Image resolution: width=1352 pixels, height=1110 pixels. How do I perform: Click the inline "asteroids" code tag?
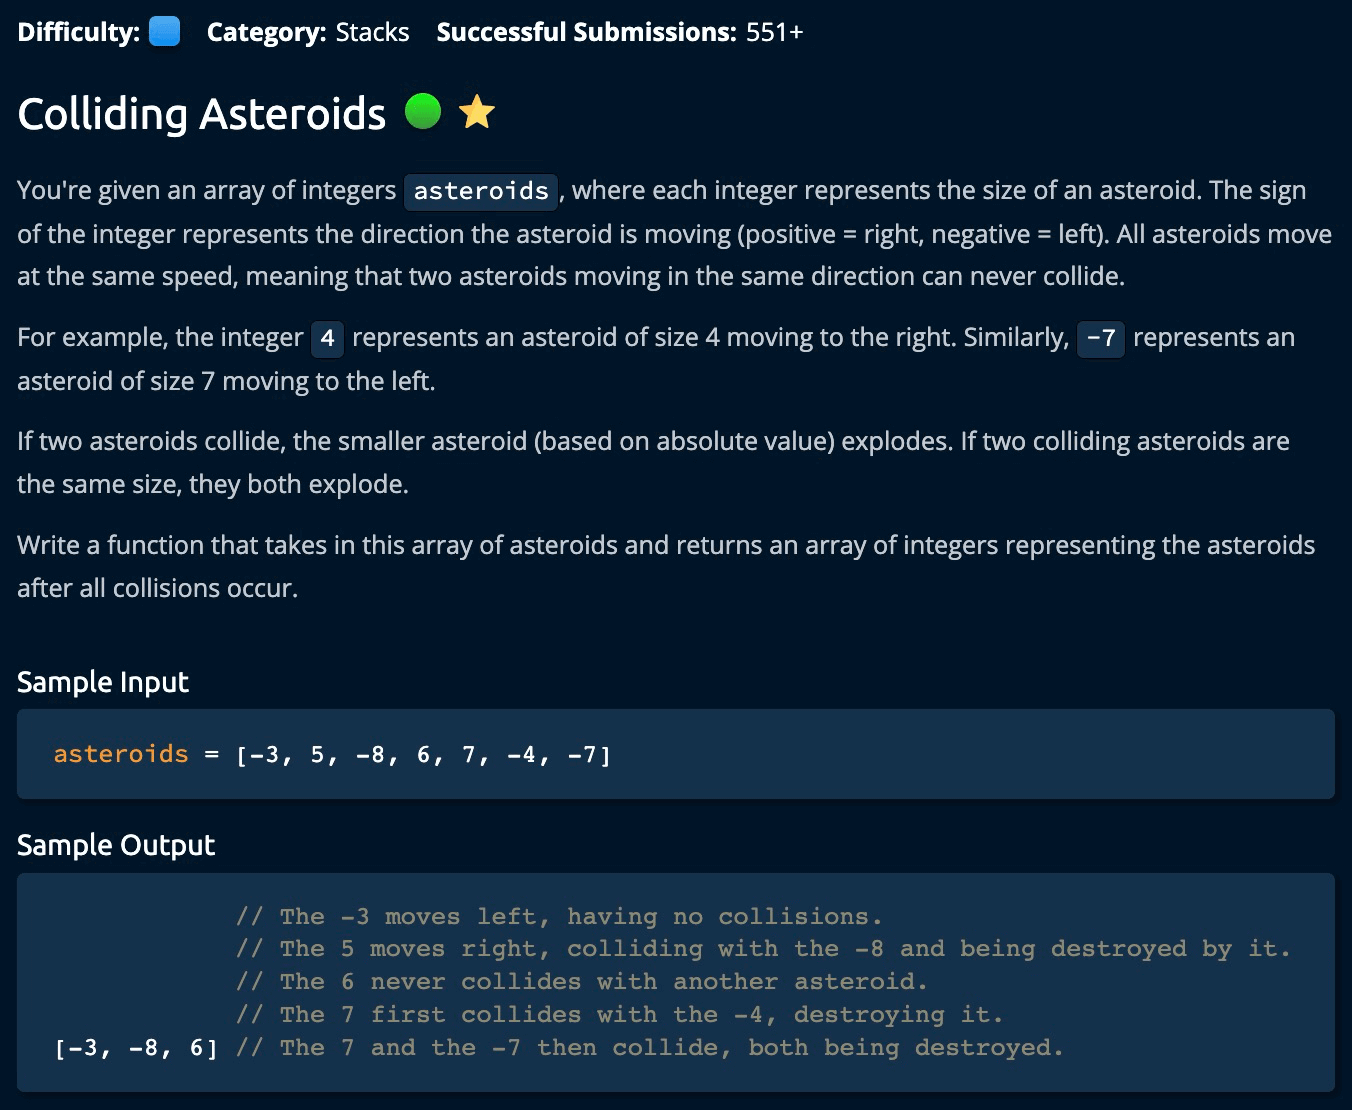click(481, 191)
